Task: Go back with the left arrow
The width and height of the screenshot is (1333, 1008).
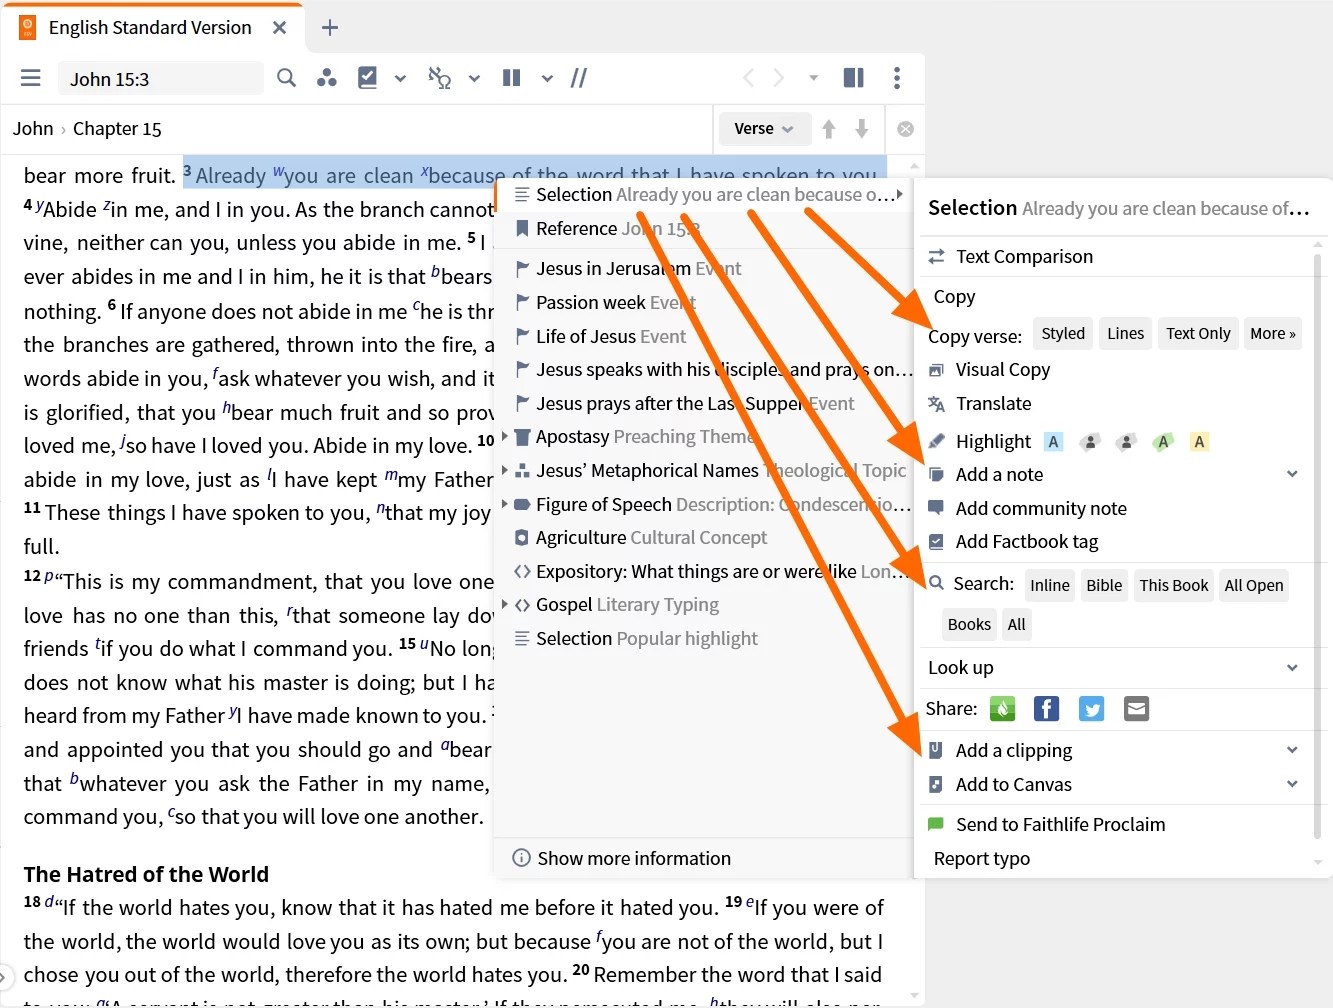Action: coord(748,78)
